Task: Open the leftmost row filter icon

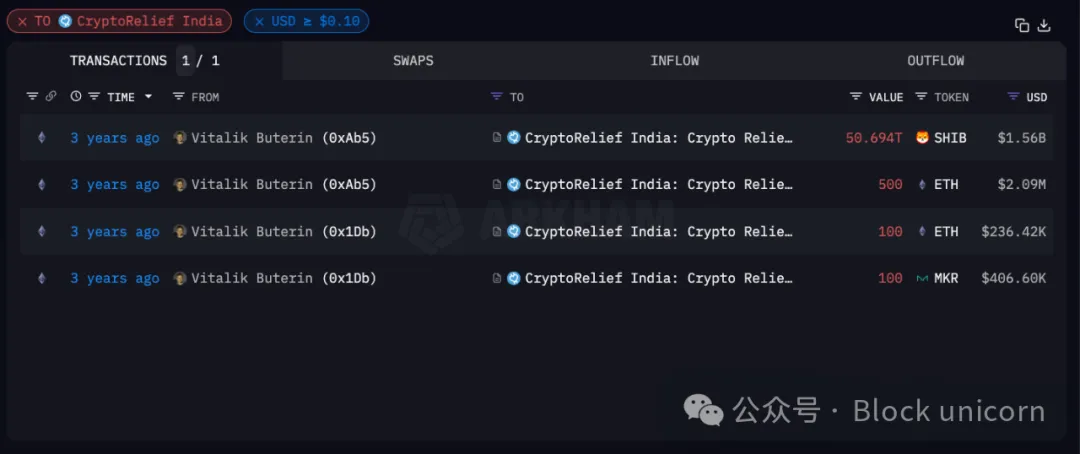Action: coord(32,97)
